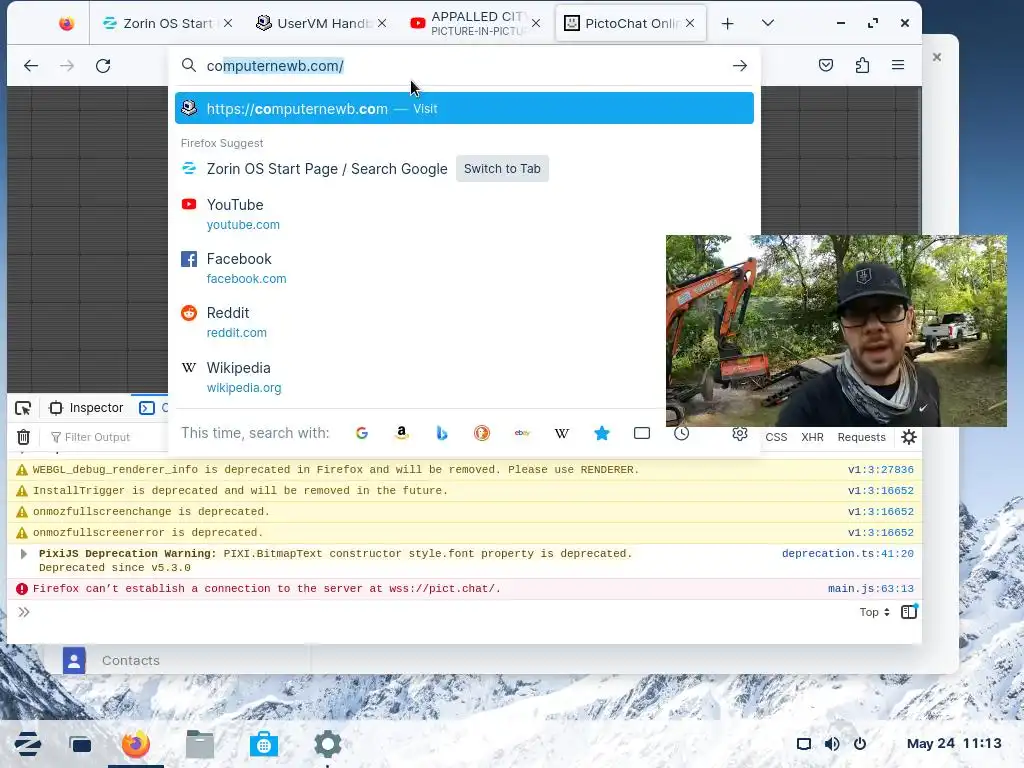
Task: Click the Filter Output field
Action: pos(98,437)
